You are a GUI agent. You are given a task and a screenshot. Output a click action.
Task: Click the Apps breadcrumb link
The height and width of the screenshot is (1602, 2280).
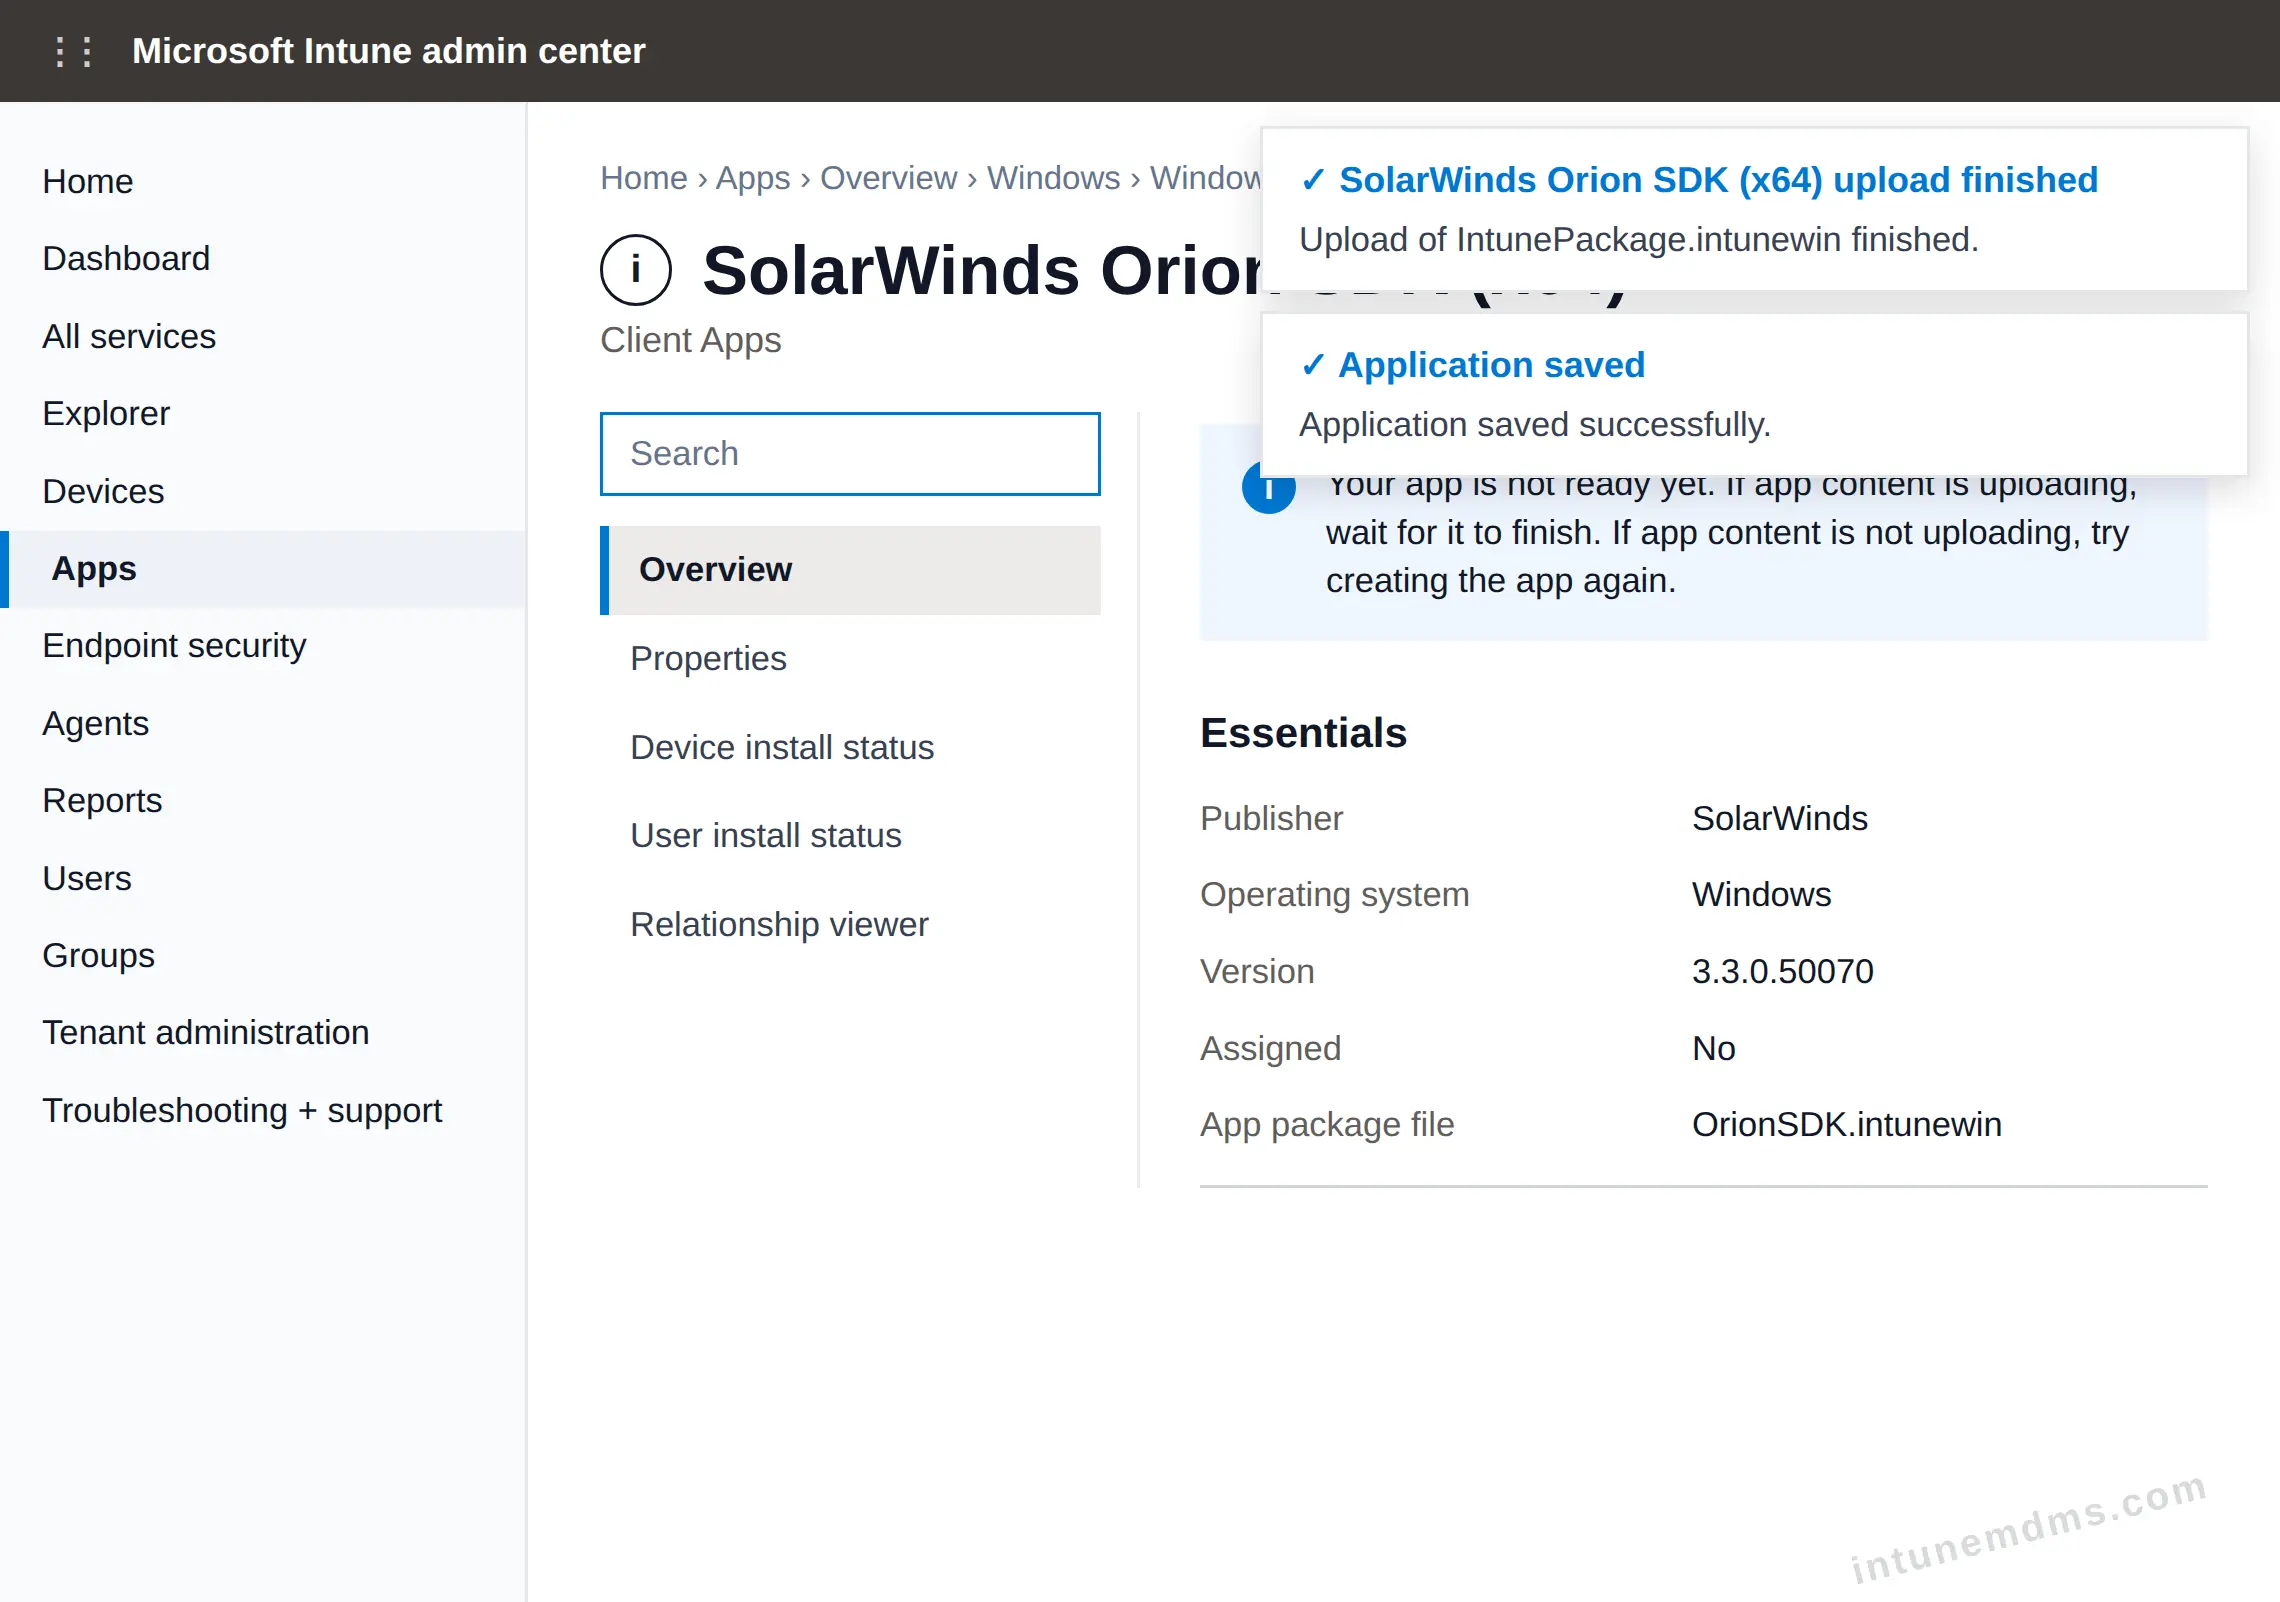click(753, 177)
